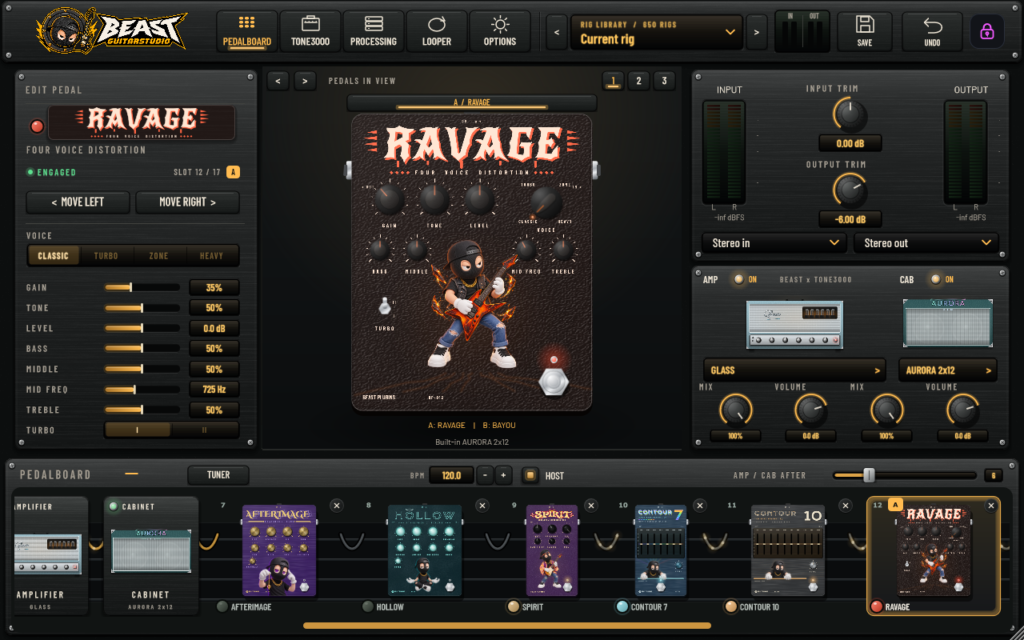This screenshot has height=640, width=1024.
Task: Toggle the AMP on switch
Action: [739, 279]
